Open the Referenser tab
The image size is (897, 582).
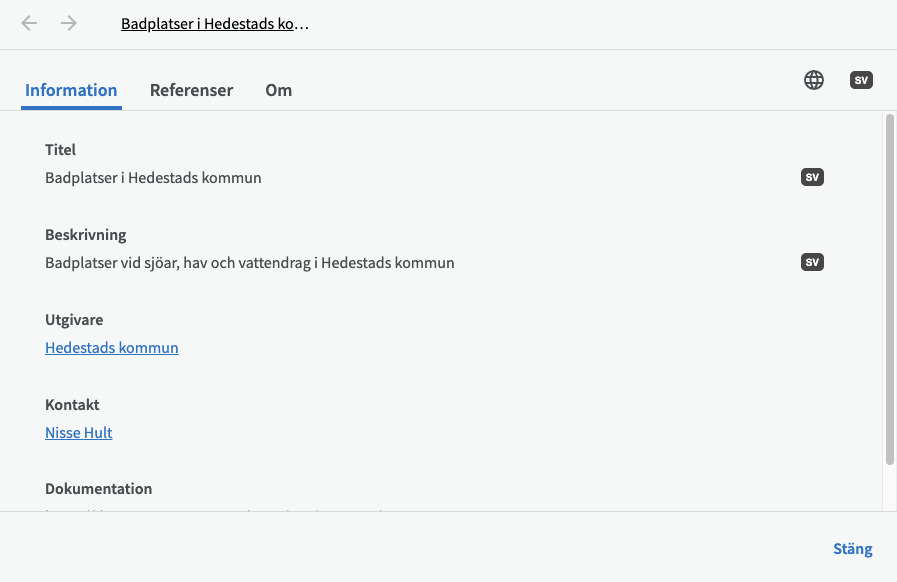pyautogui.click(x=191, y=90)
